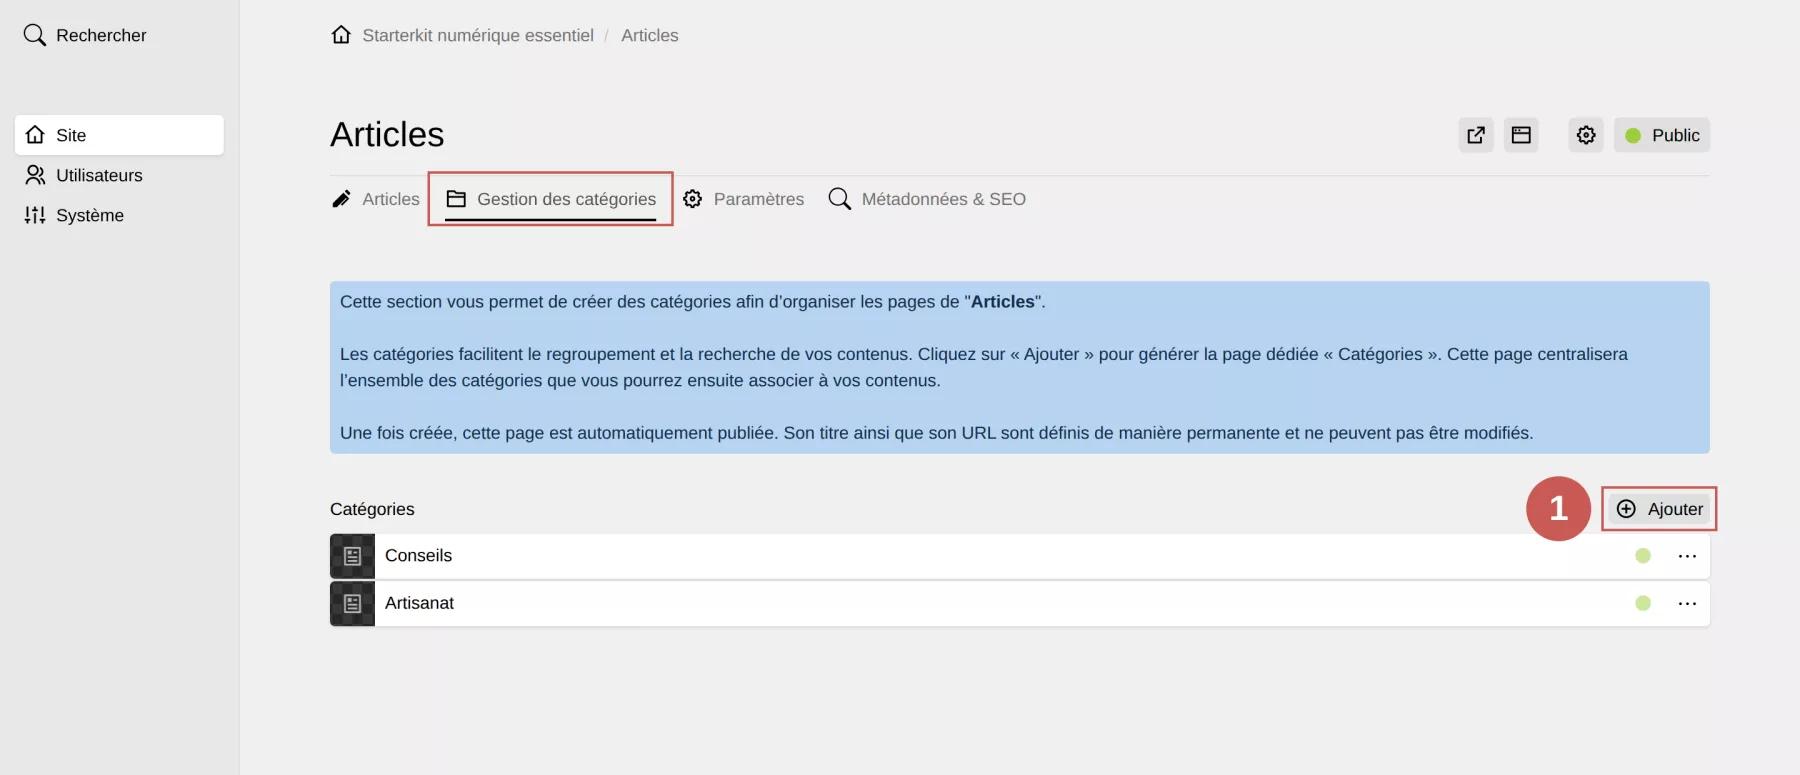Viewport: 1800px width, 775px height.
Task: Switch to the Articles tab
Action: coord(376,199)
